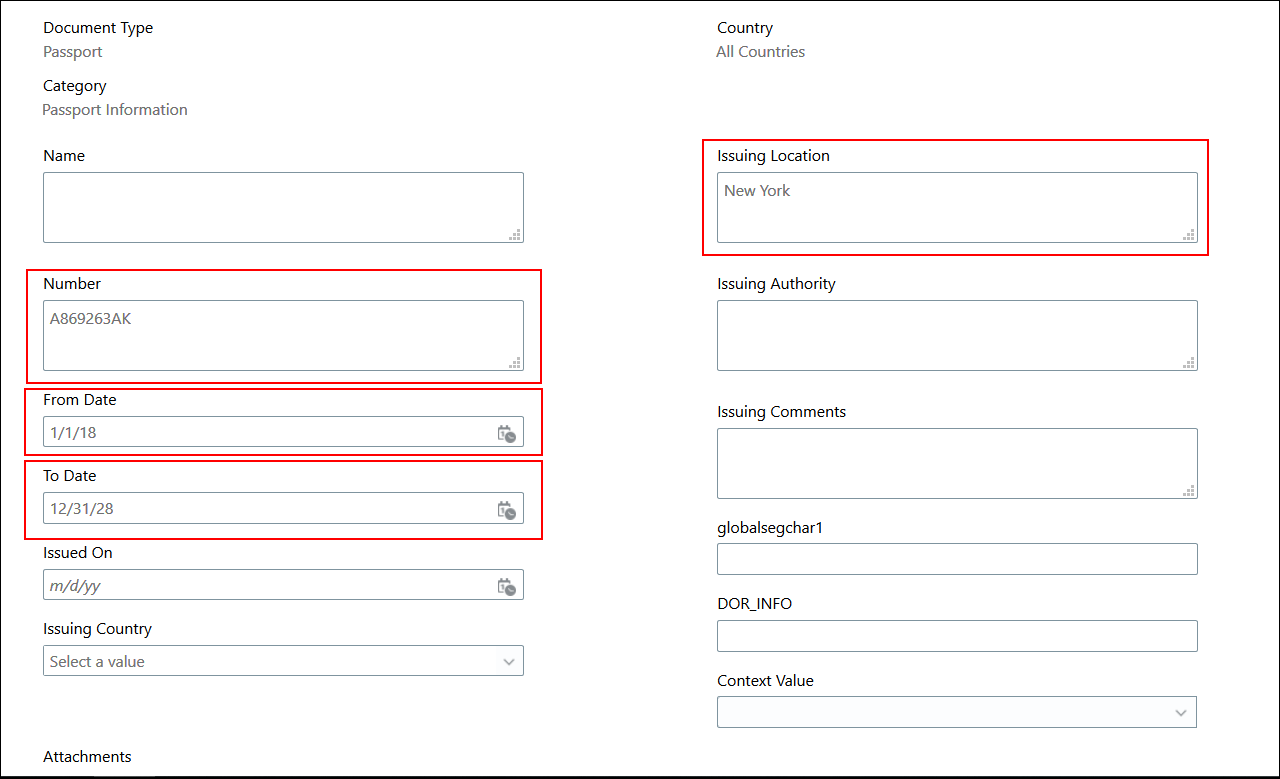The width and height of the screenshot is (1280, 779).
Task: Click the DOR_INFO text field
Action: click(957, 636)
